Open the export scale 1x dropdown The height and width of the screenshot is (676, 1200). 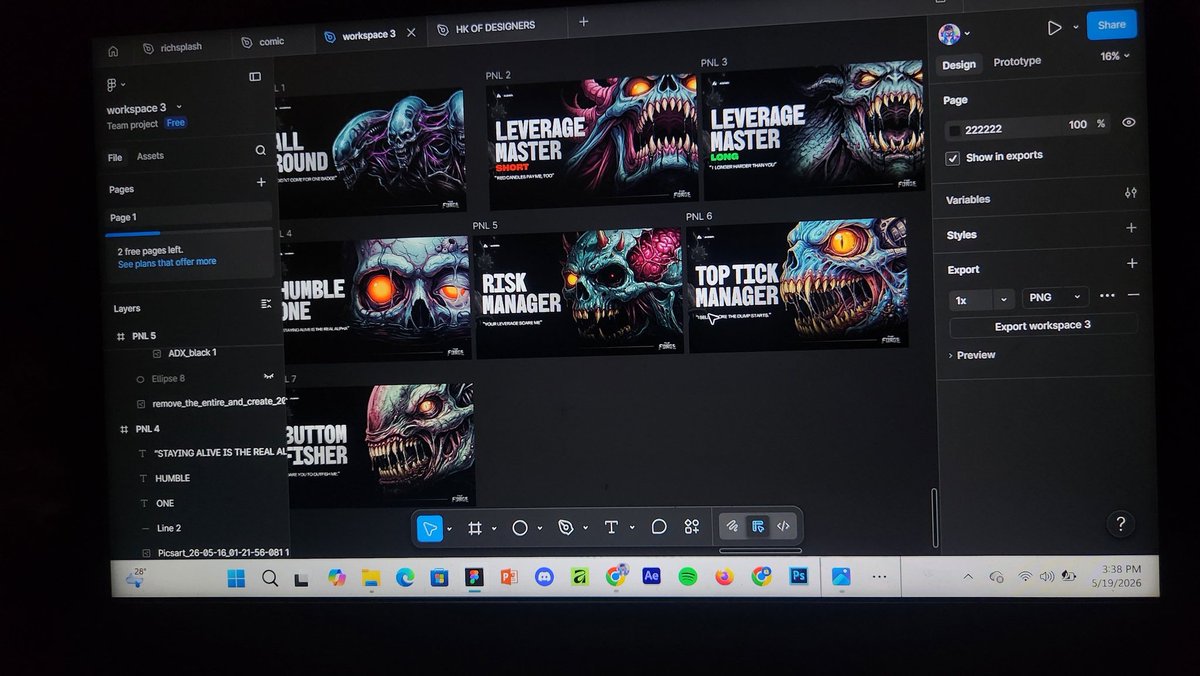[x=982, y=299]
